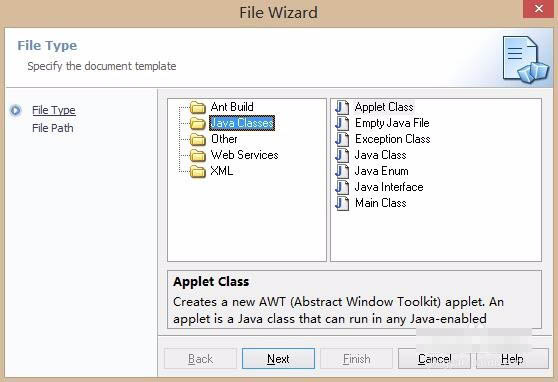
Task: Click the Web Services folder icon
Action: coord(198,155)
